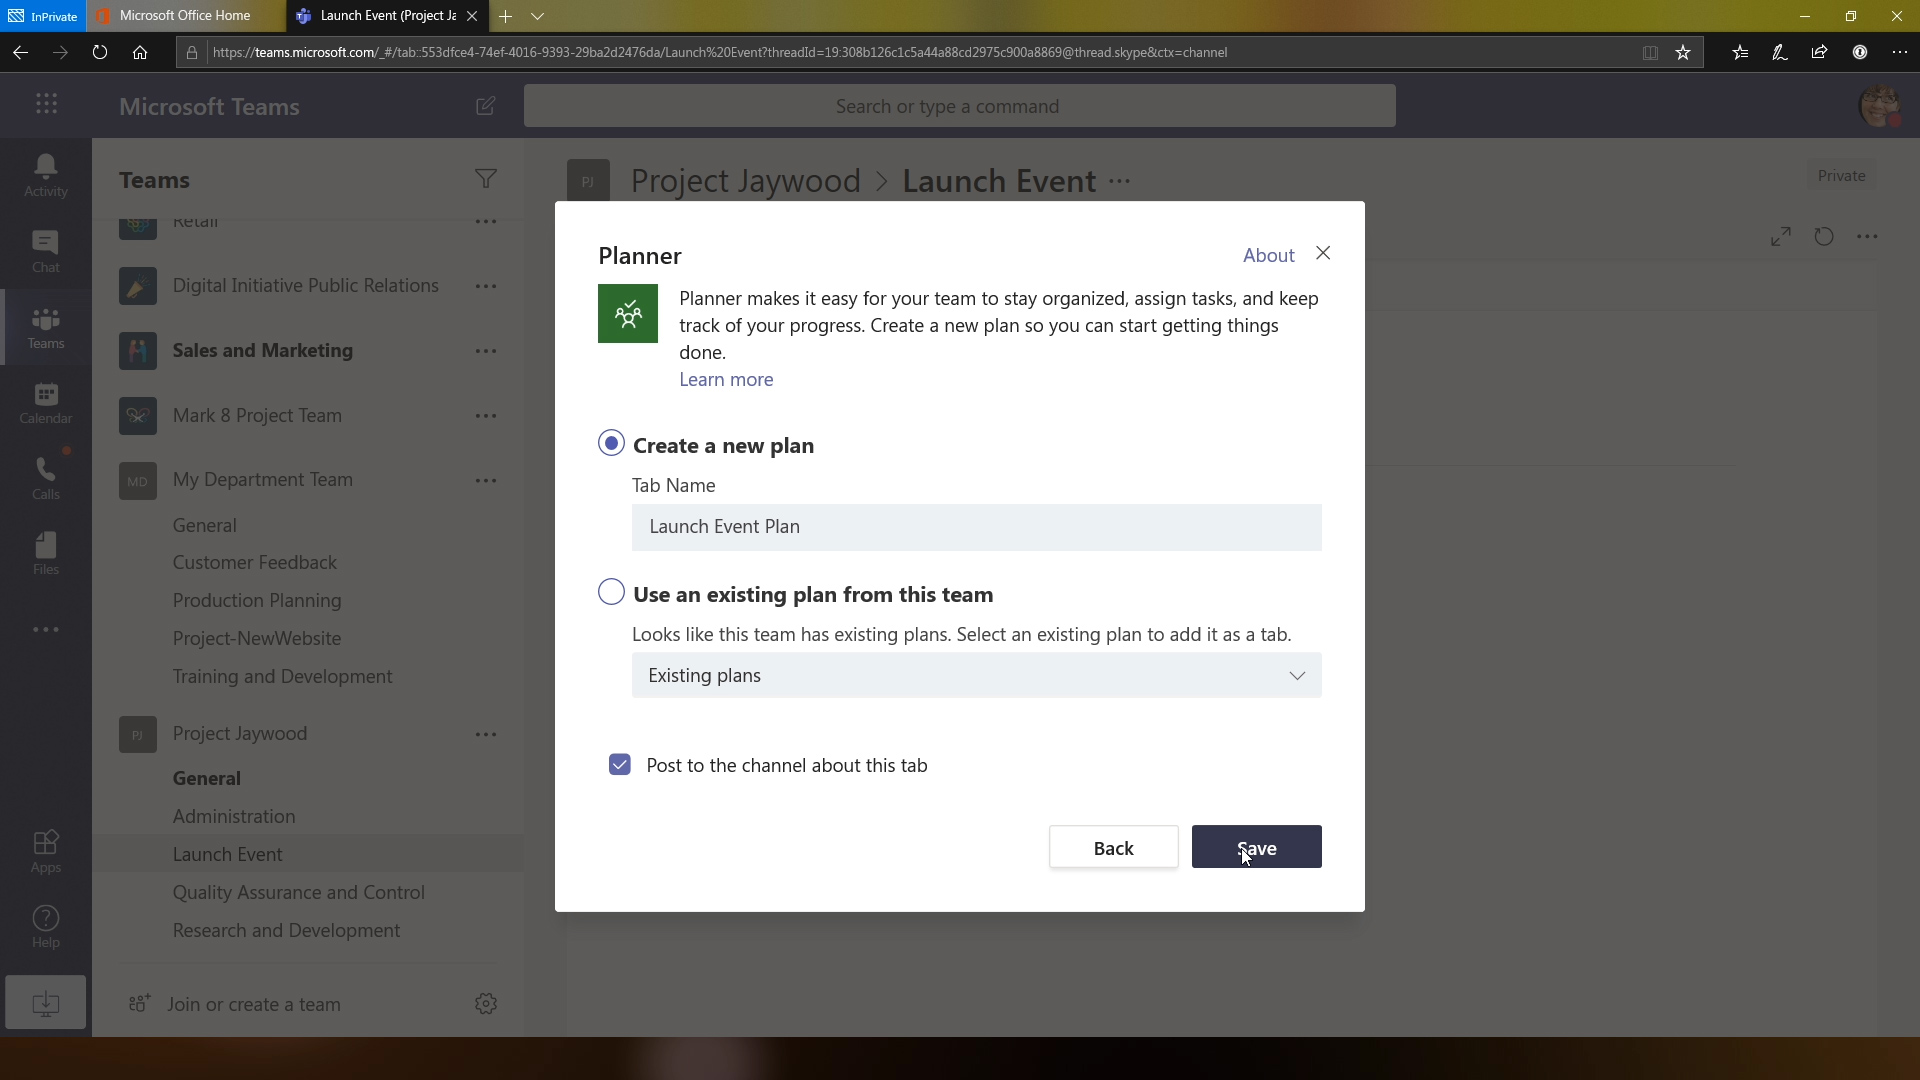The image size is (1920, 1080).
Task: Open more options for Project Jaywood team
Action: [486, 734]
